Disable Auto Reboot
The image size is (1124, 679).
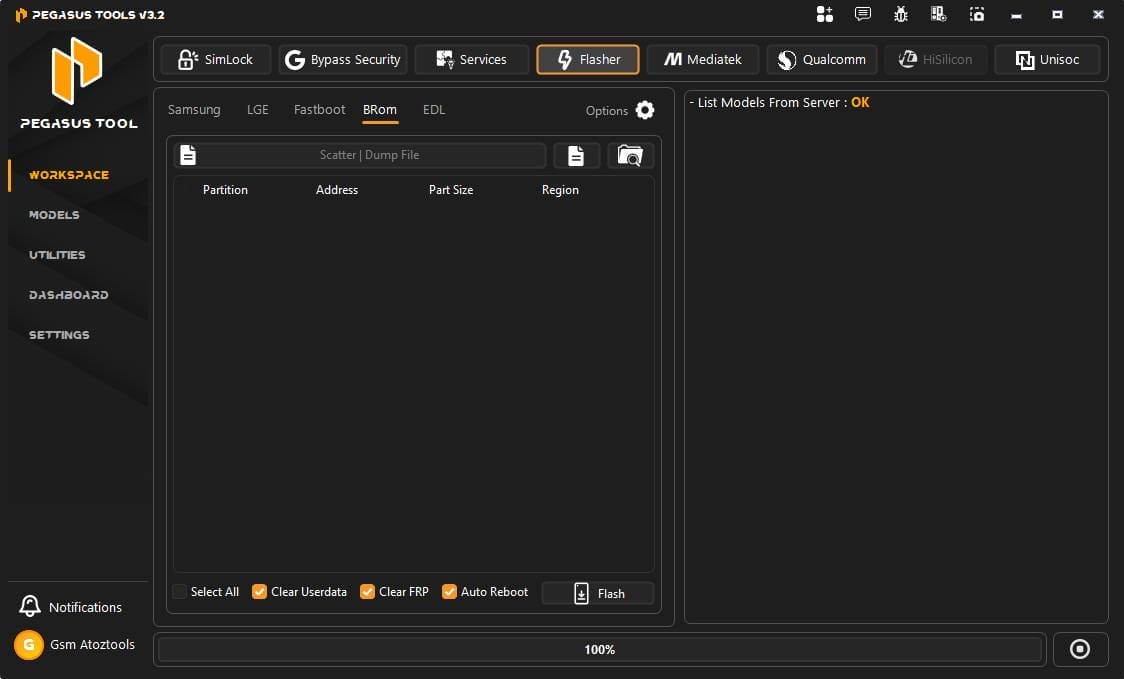click(x=449, y=592)
